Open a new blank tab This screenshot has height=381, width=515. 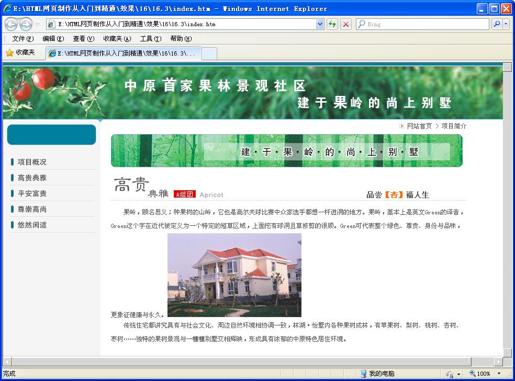coord(209,53)
